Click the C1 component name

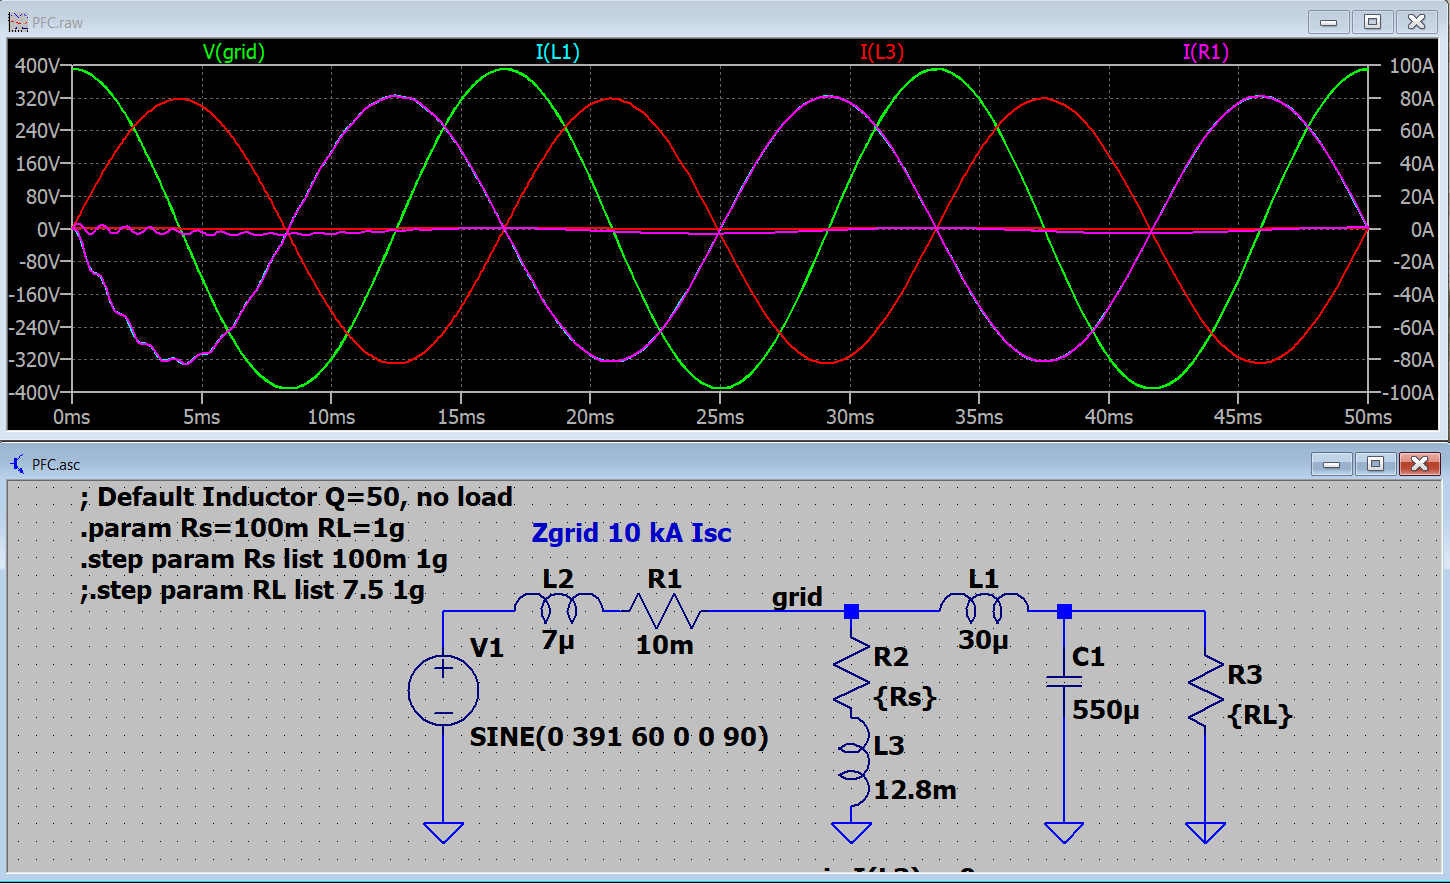tap(1089, 657)
